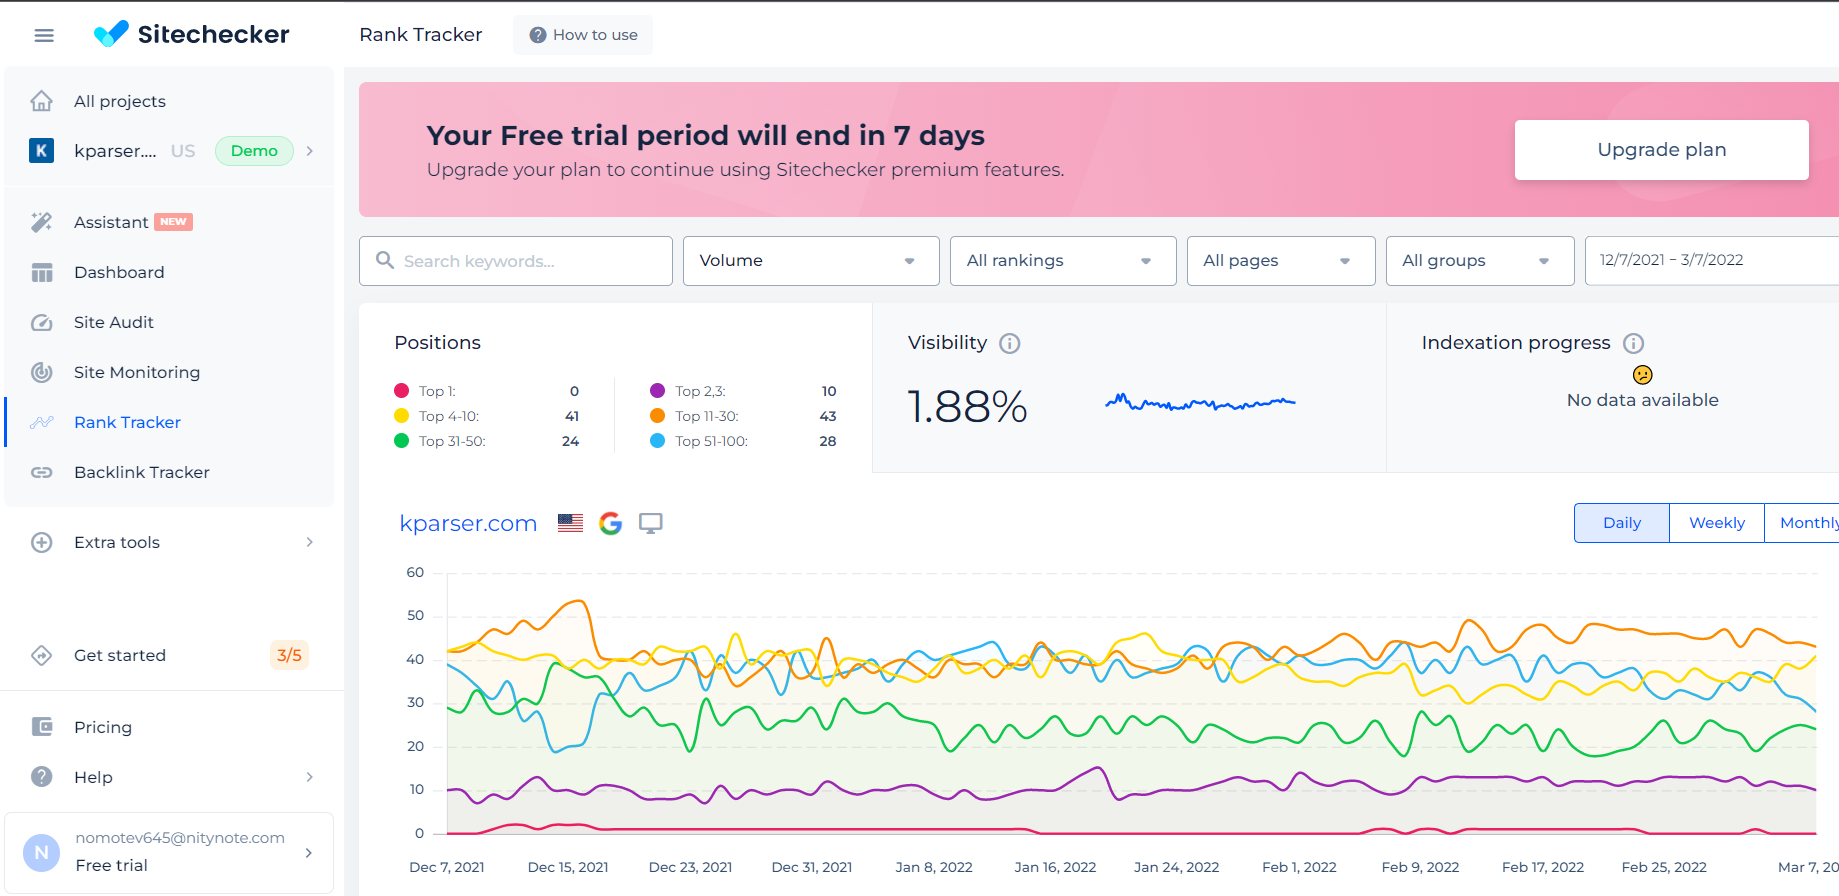Screen dimensions: 1839x896
Task: Click the Visibility info icon
Action: pos(1010,343)
